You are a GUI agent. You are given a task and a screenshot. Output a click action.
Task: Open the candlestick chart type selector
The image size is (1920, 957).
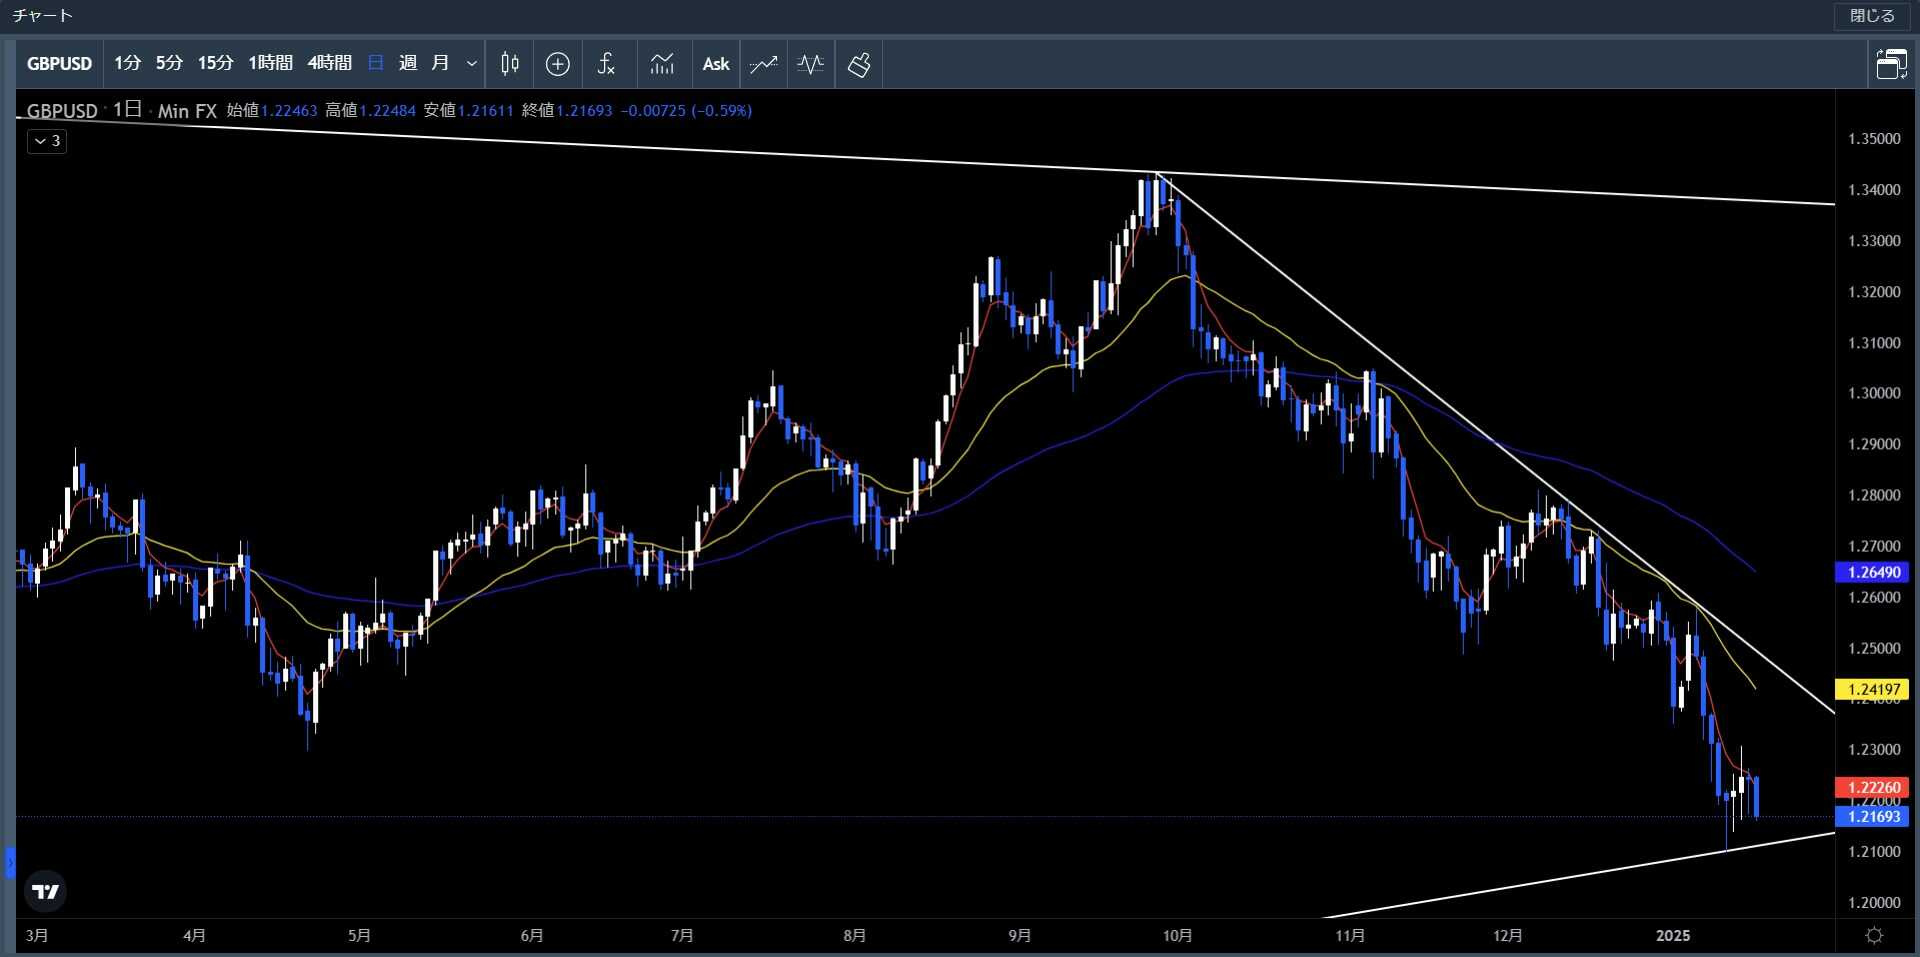coord(510,64)
